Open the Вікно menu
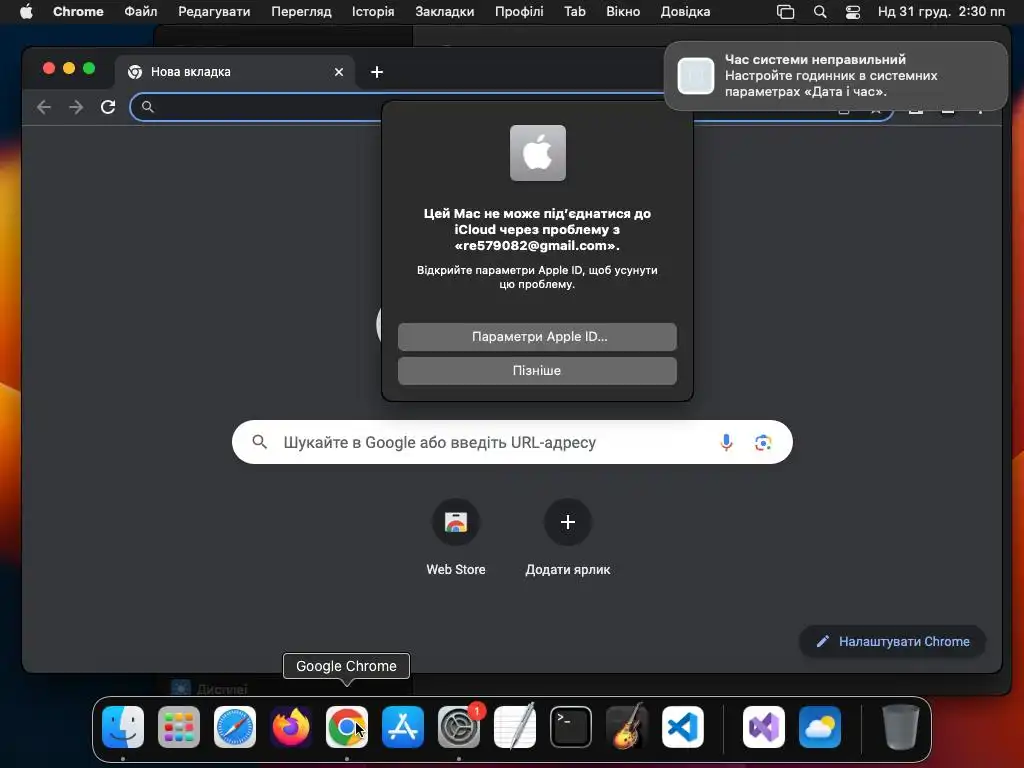 click(623, 12)
